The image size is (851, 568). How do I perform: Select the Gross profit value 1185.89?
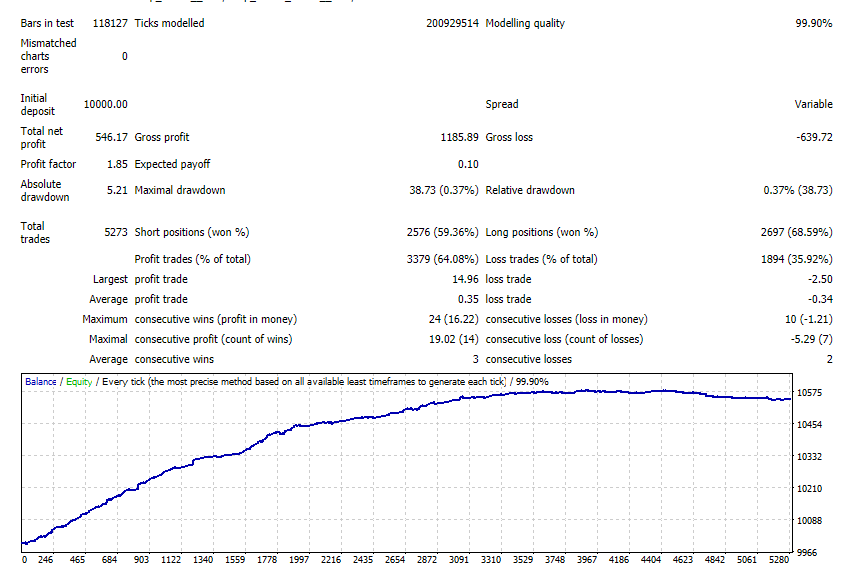click(459, 137)
